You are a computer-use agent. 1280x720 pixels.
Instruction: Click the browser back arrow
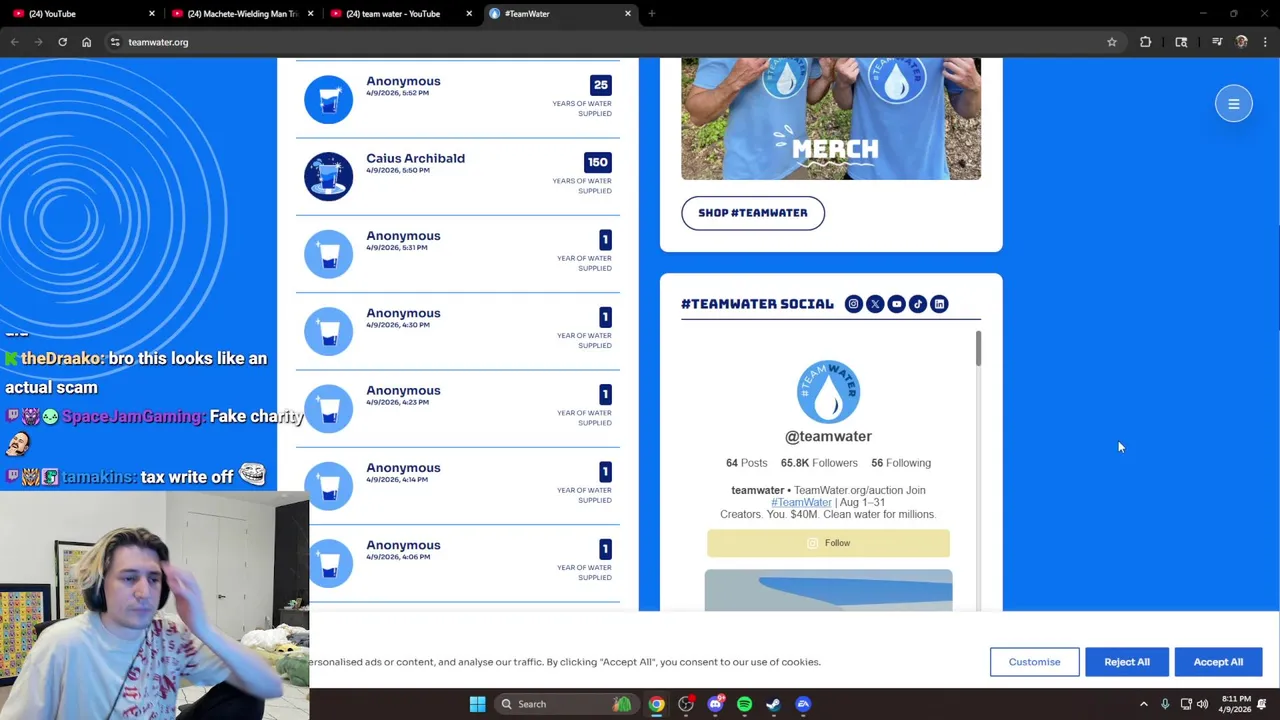tap(14, 42)
